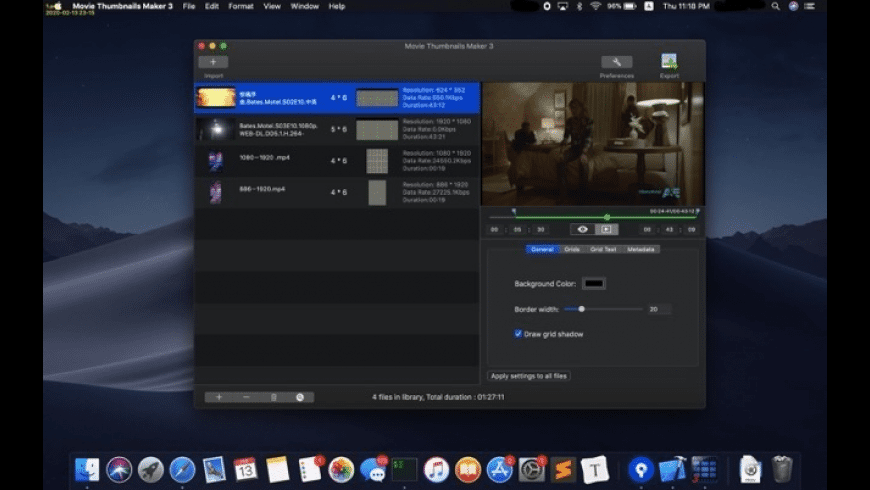Click the Spotlight search icon in menu bar
Screen dimensions: 870x490
776,6
